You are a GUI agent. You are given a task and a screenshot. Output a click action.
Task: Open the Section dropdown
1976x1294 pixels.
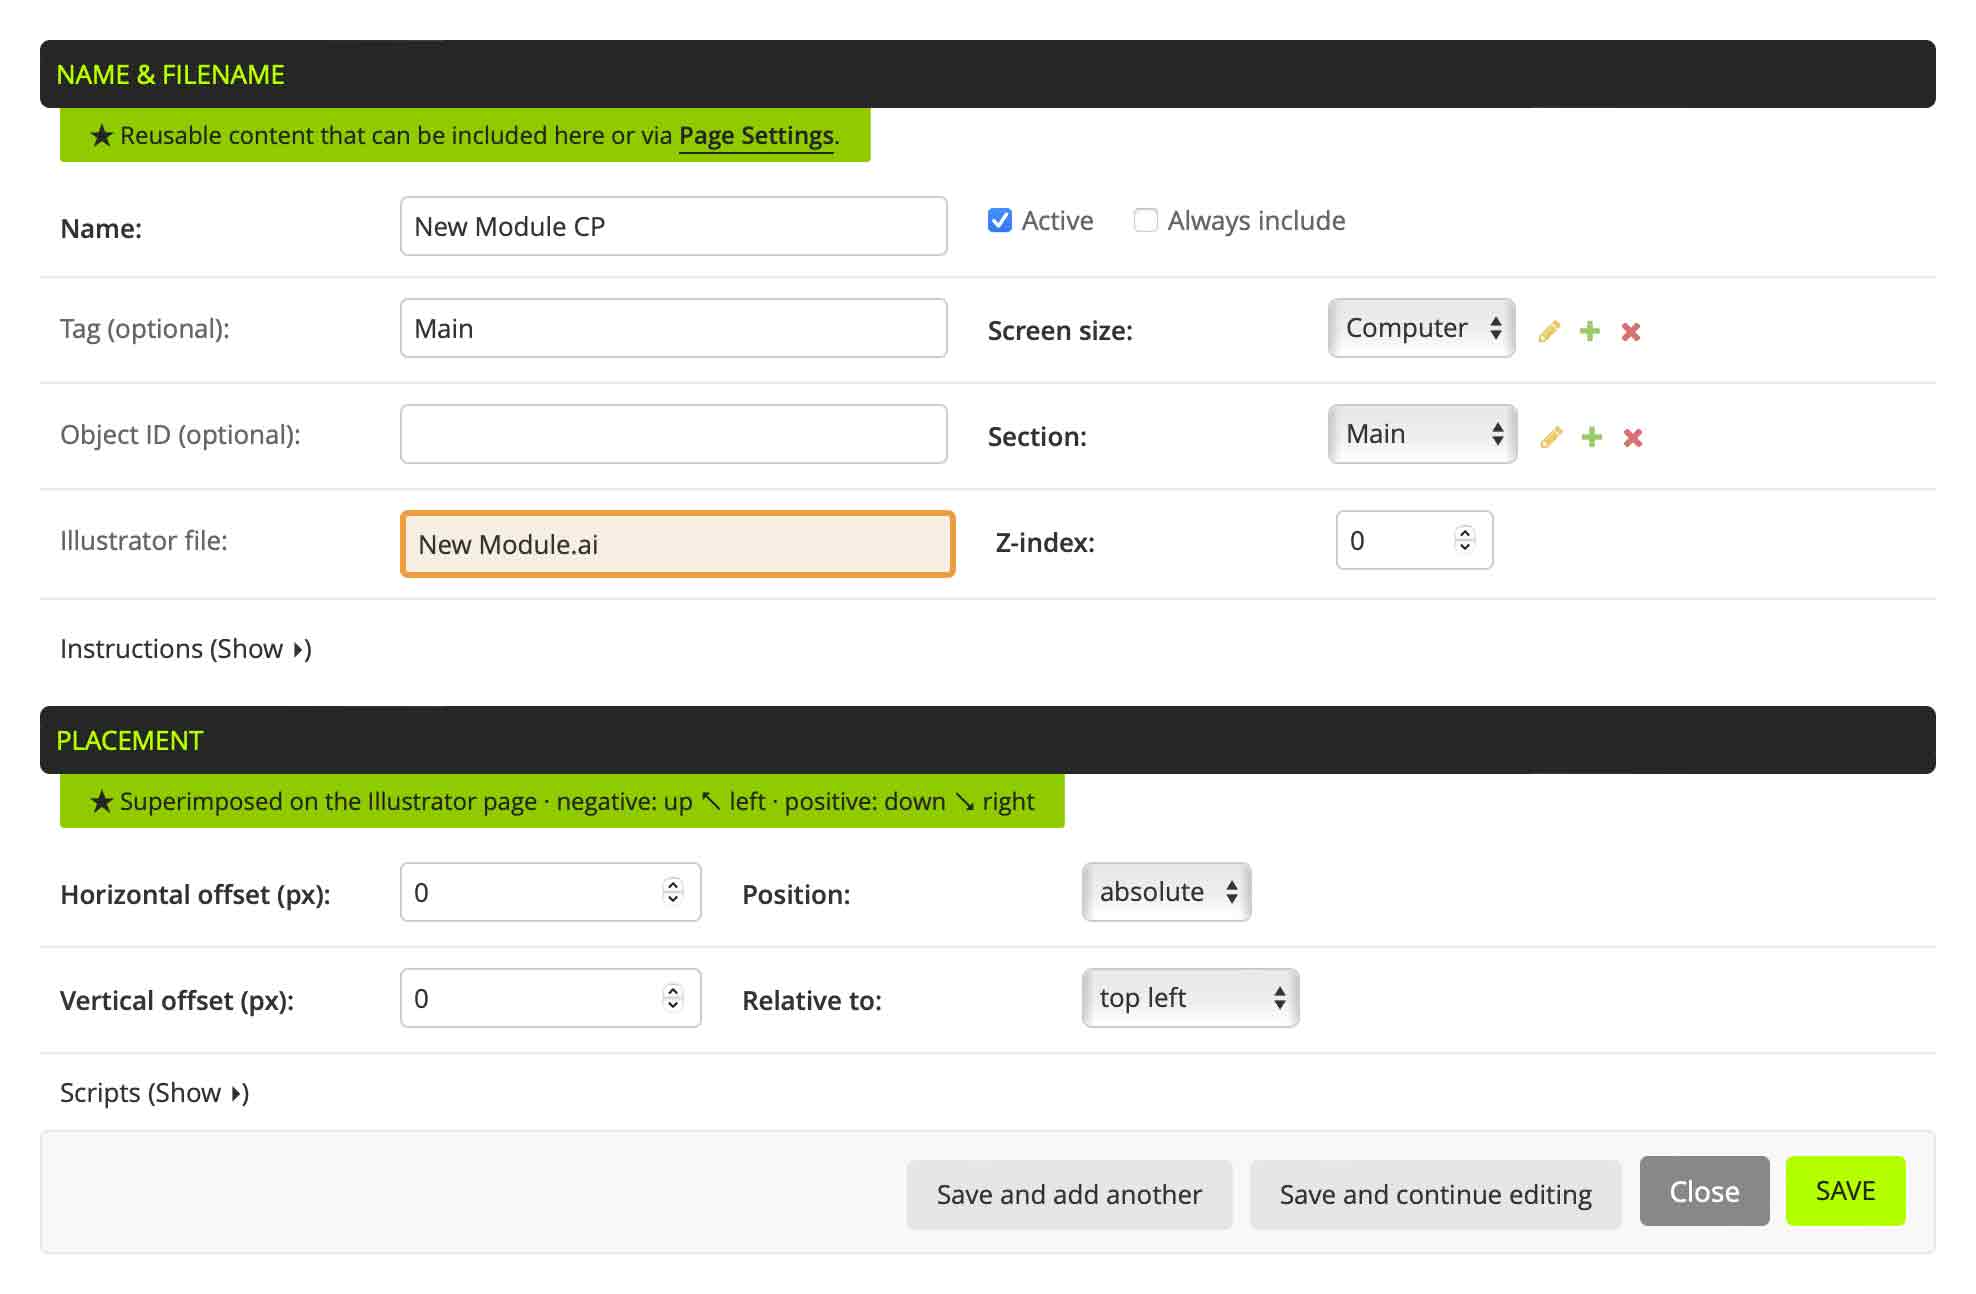[1422, 434]
